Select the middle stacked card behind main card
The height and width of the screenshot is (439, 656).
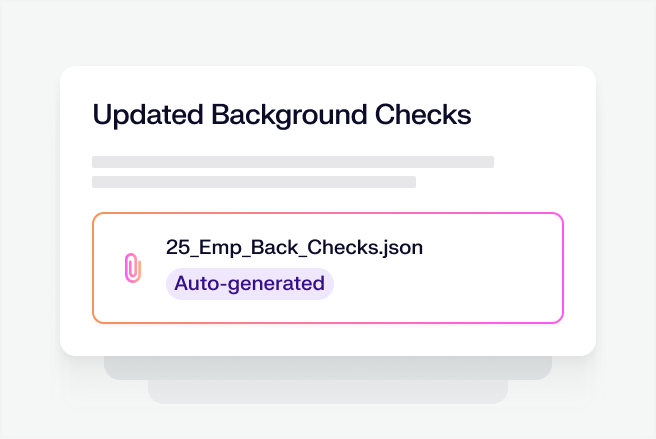(328, 368)
